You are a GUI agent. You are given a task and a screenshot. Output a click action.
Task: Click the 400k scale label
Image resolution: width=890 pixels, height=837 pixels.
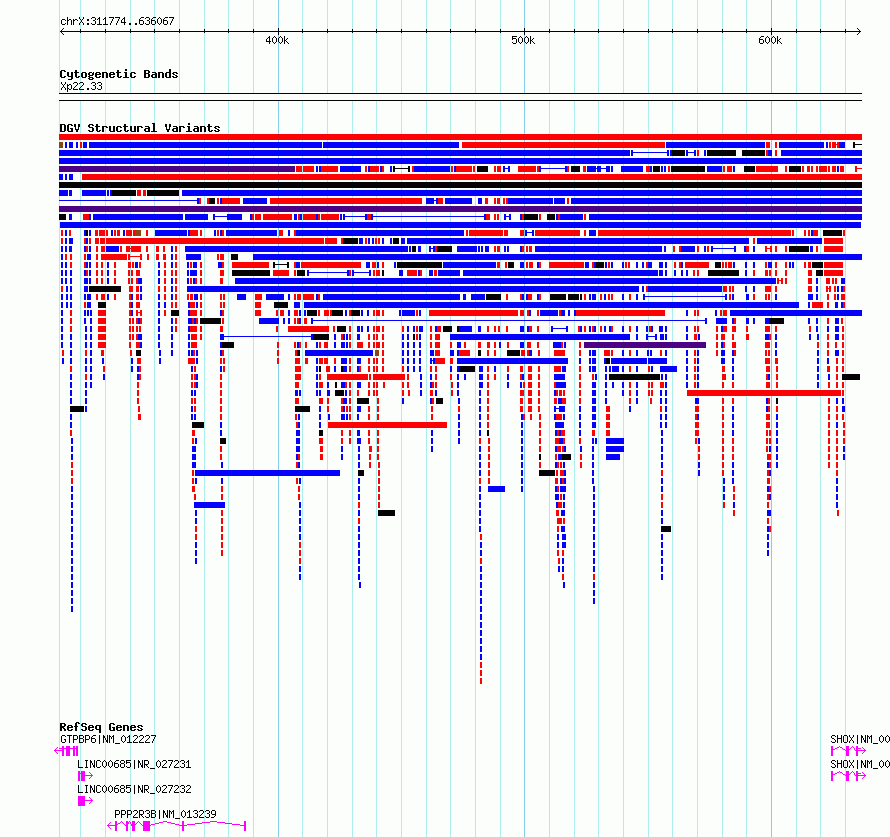277,40
